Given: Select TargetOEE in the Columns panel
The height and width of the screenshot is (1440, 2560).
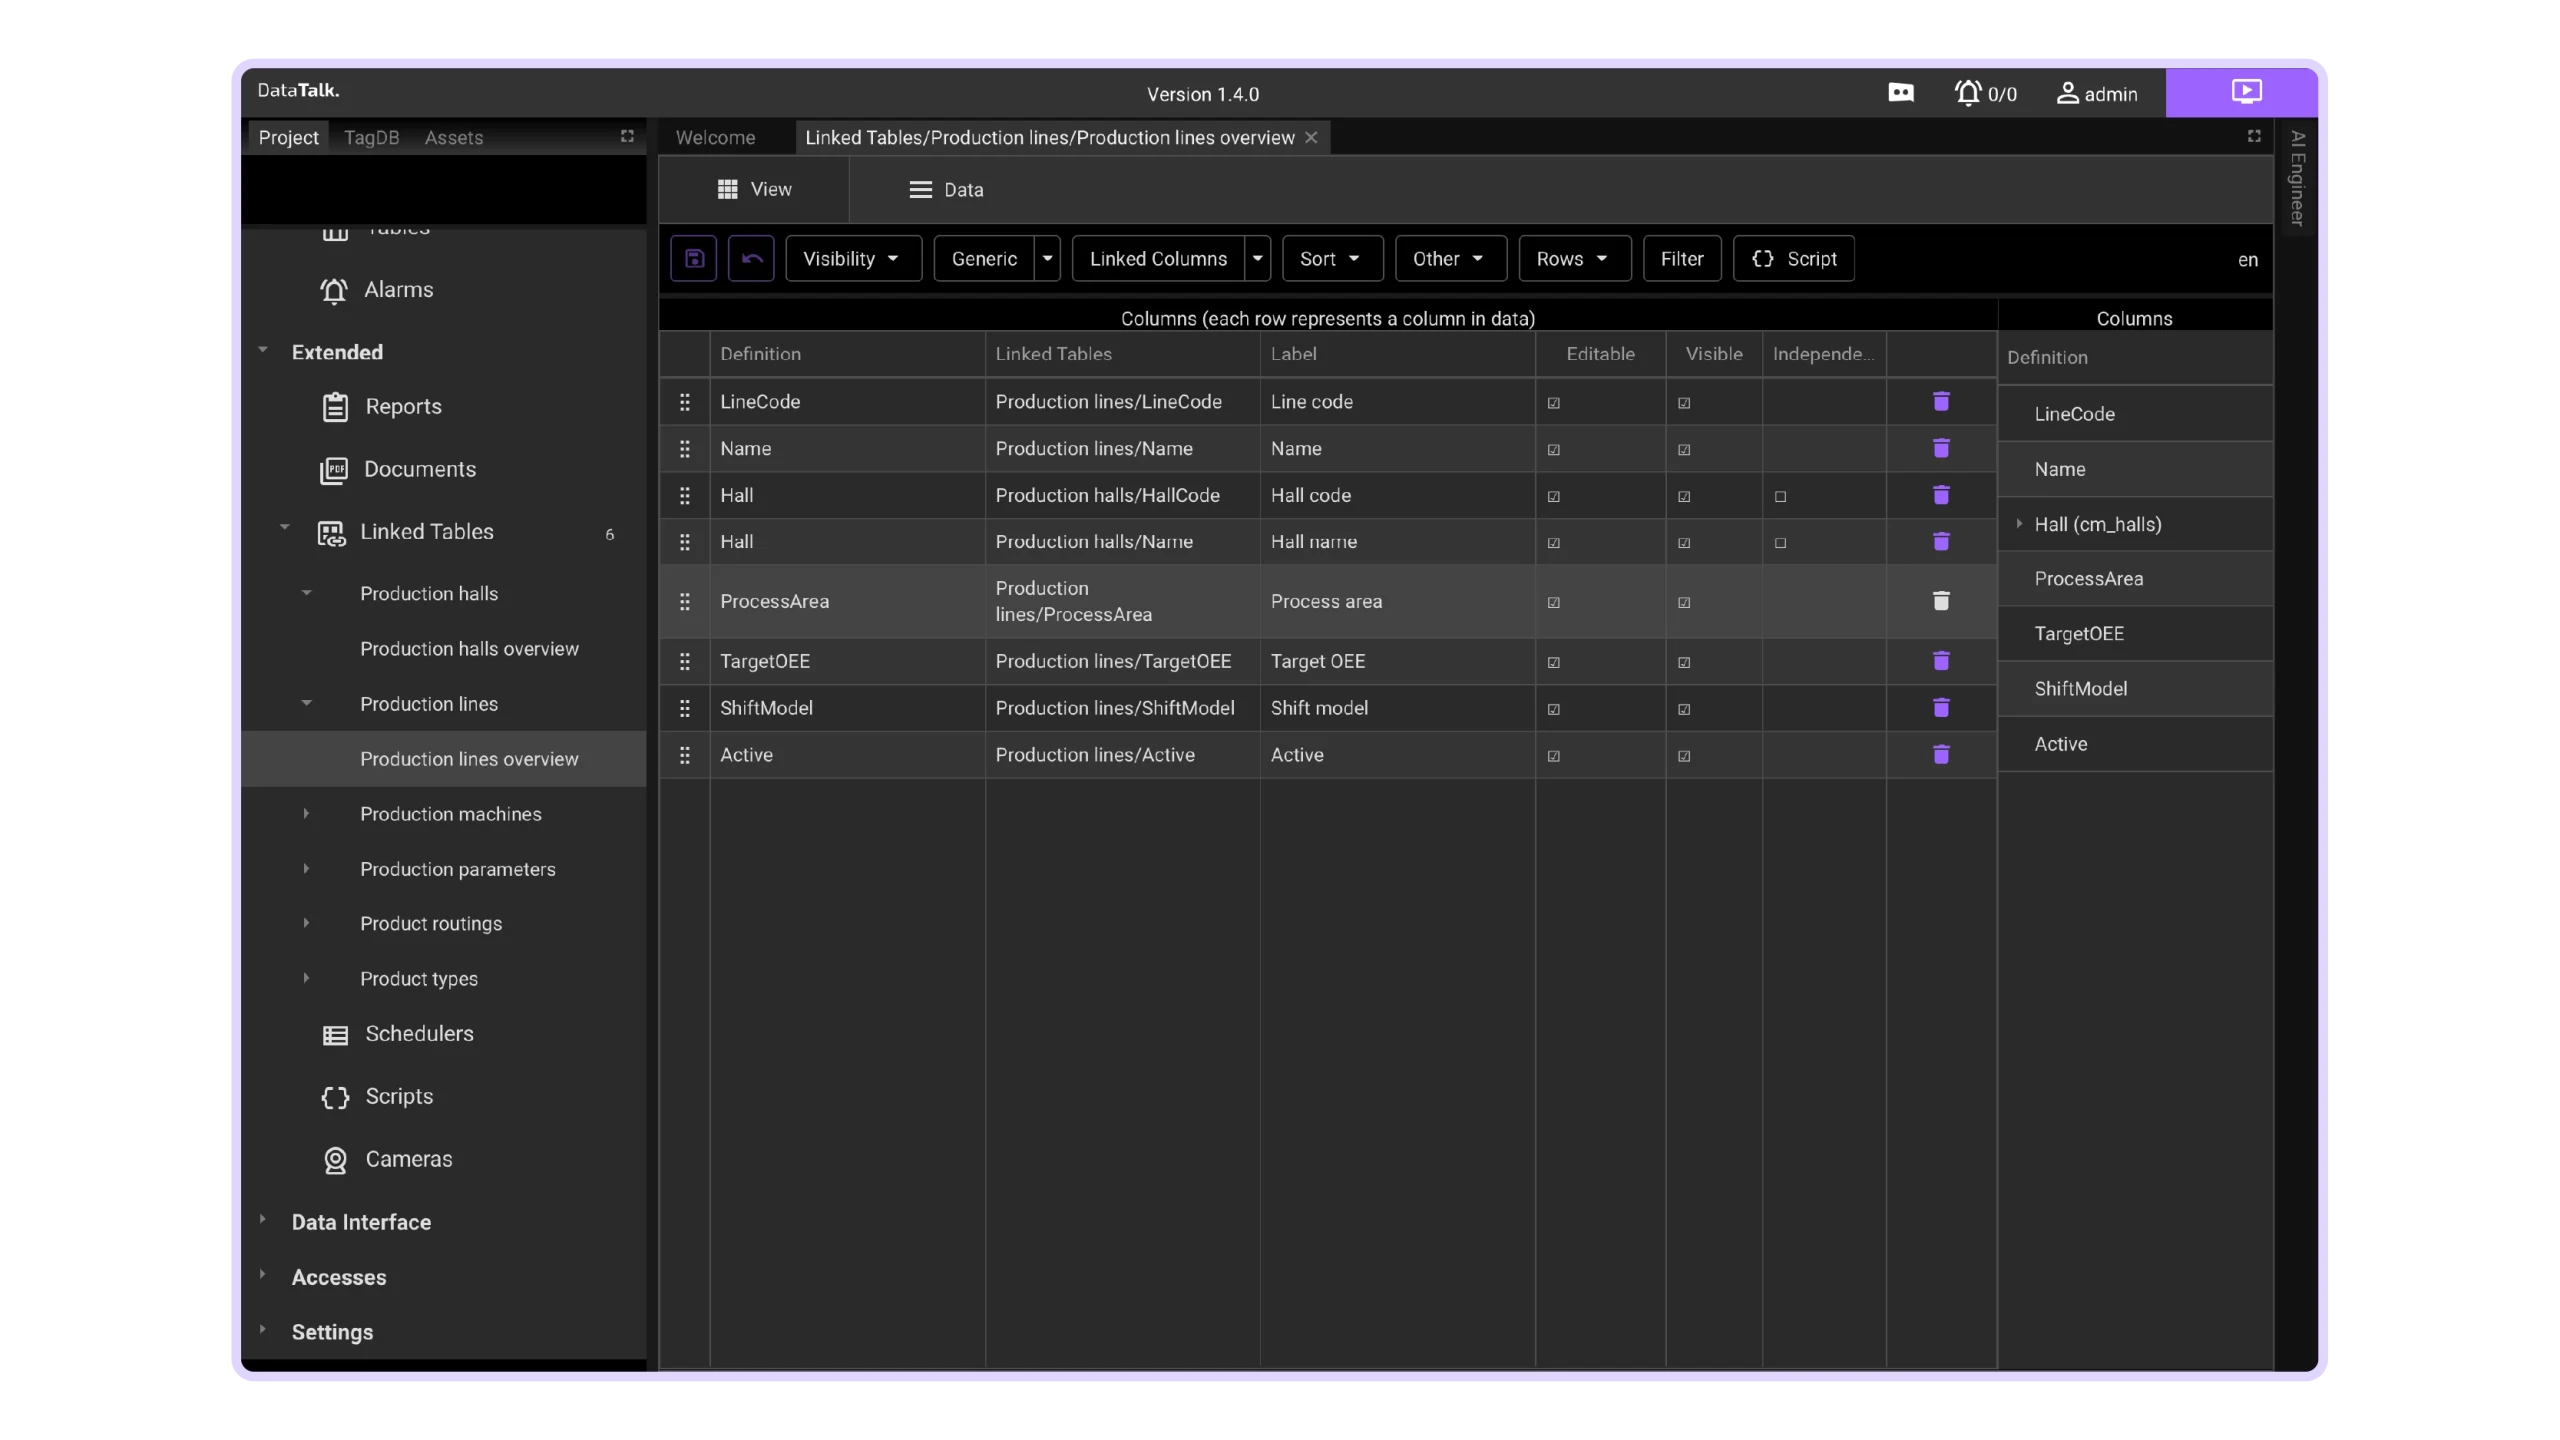Looking at the screenshot, I should click(2135, 634).
